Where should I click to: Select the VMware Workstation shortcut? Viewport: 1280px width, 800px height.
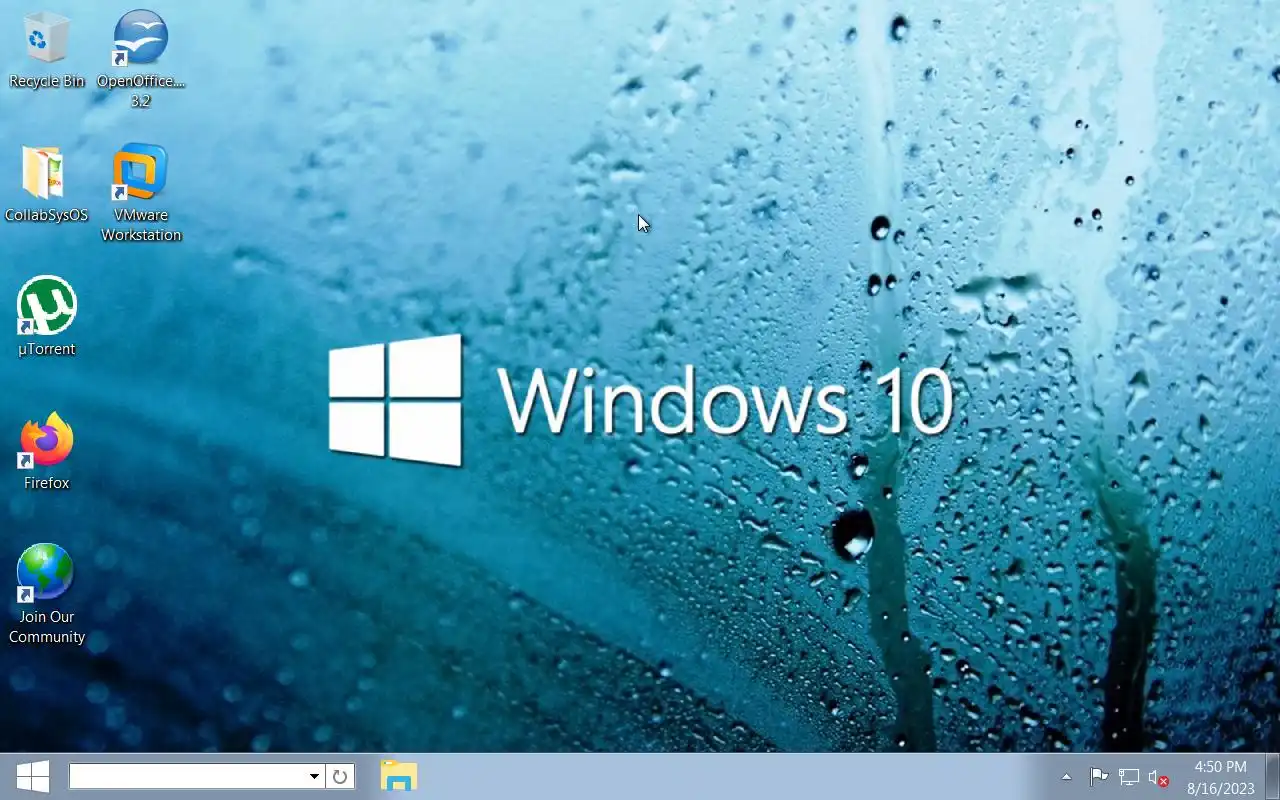(141, 193)
